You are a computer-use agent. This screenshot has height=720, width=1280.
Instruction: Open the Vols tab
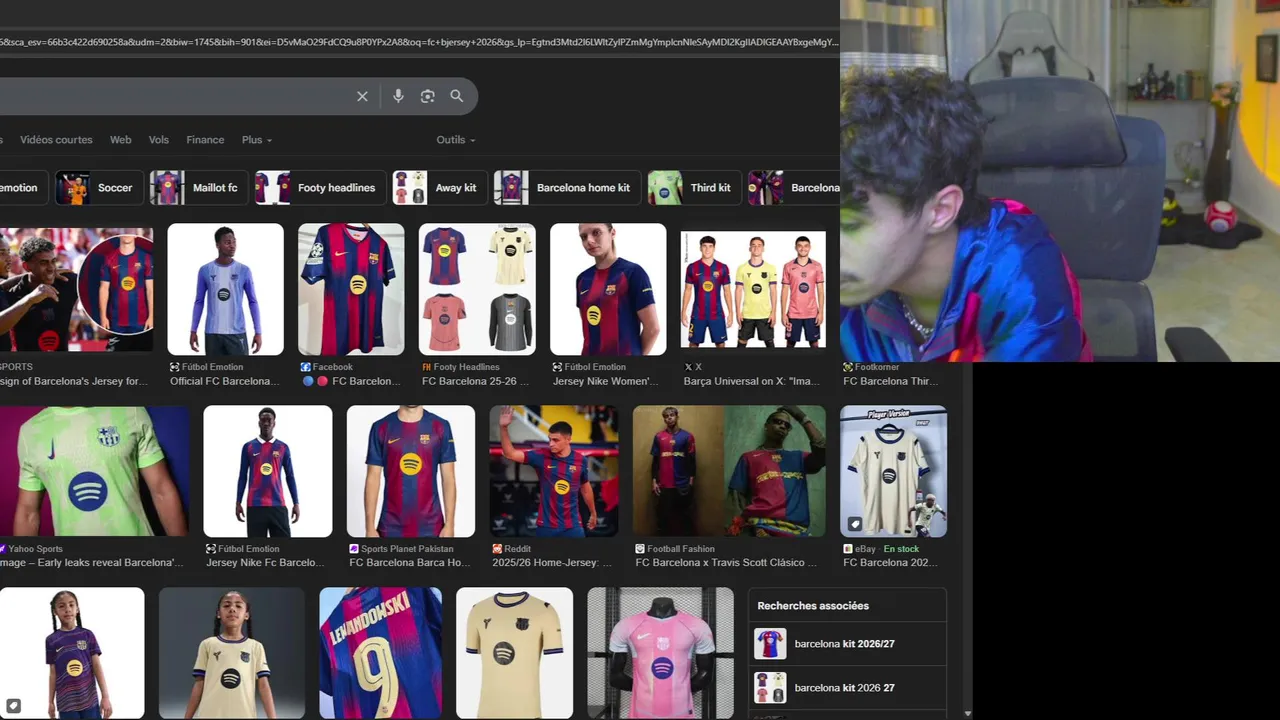click(x=159, y=140)
